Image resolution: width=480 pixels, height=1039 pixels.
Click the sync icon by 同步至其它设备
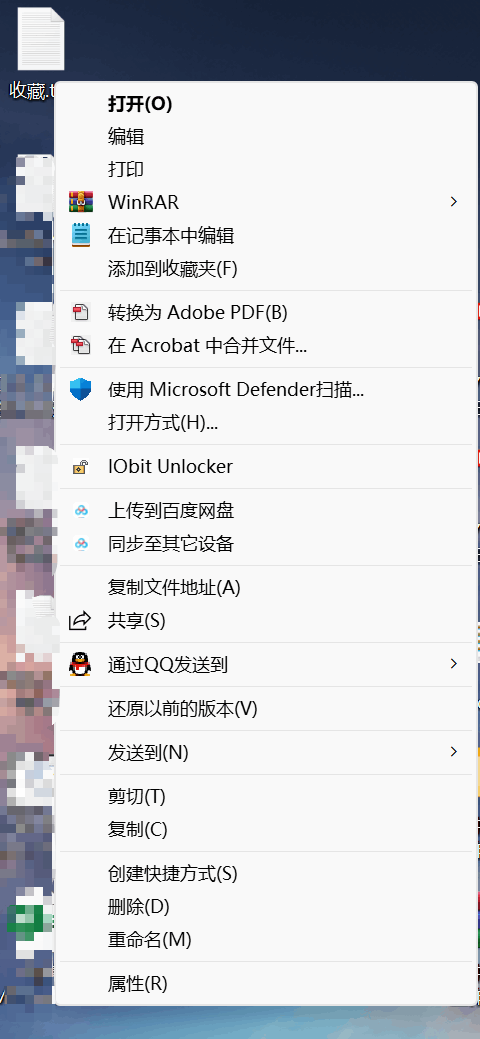click(x=81, y=544)
